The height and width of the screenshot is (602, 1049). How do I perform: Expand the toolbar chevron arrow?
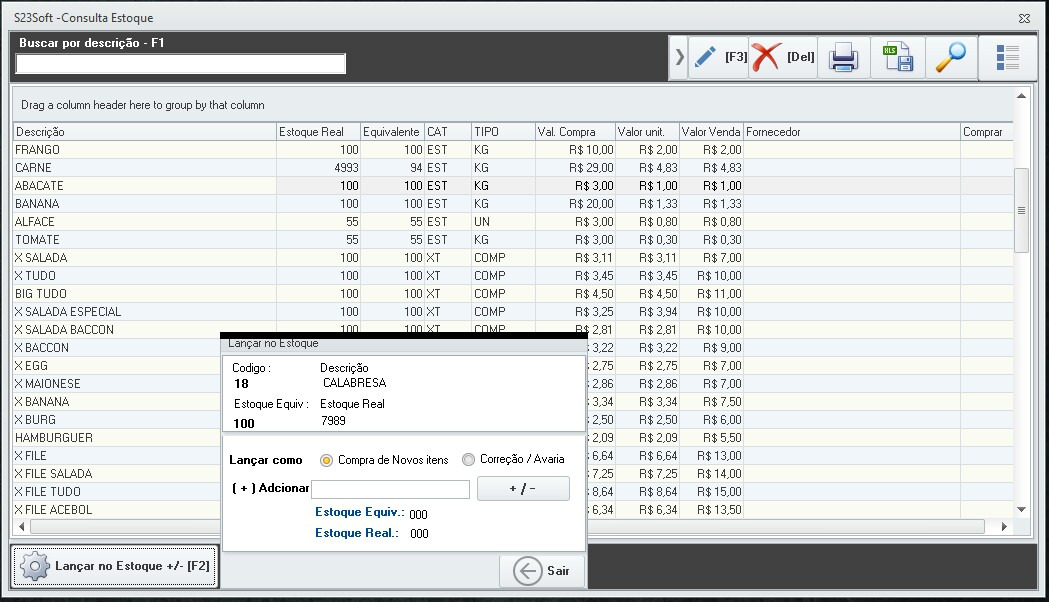point(680,57)
